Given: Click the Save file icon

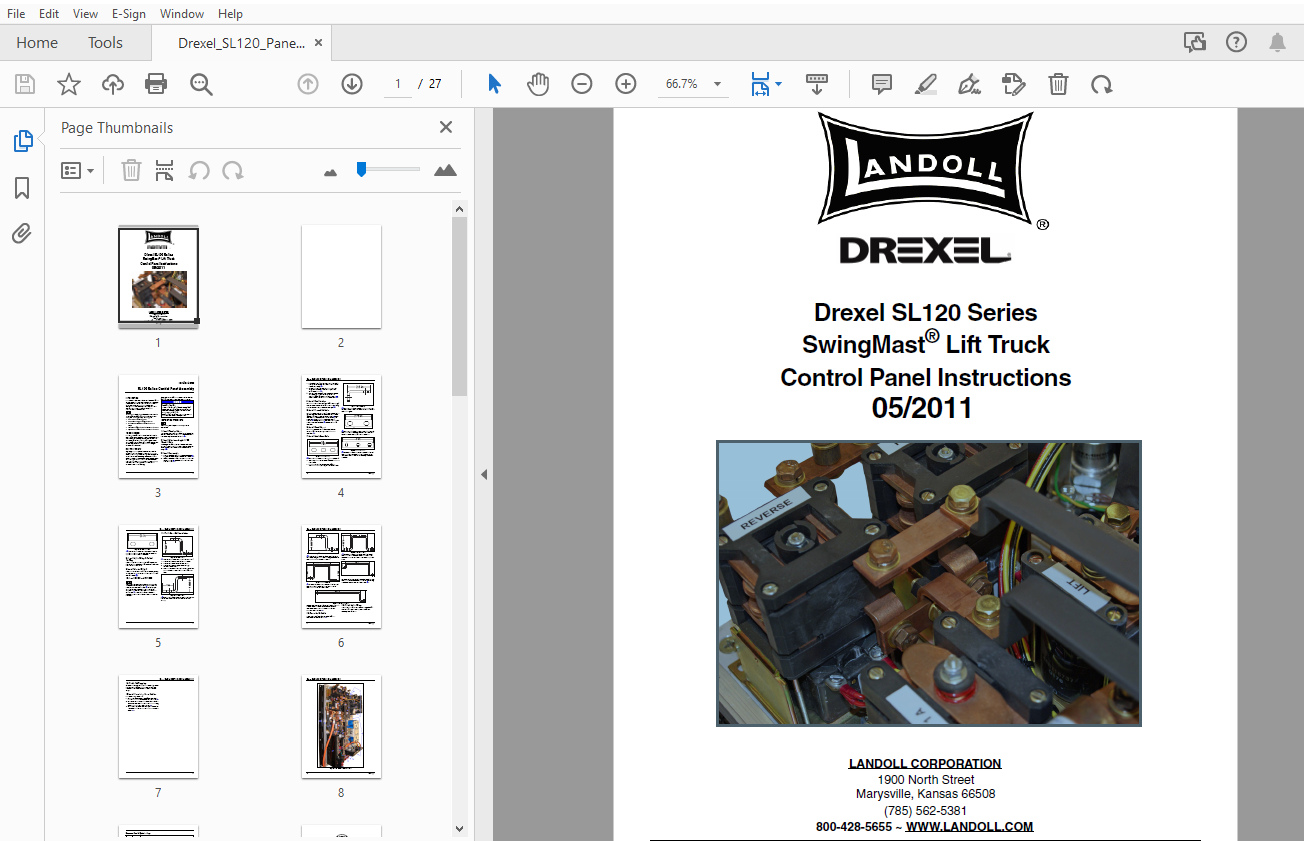Looking at the screenshot, I should pos(24,84).
